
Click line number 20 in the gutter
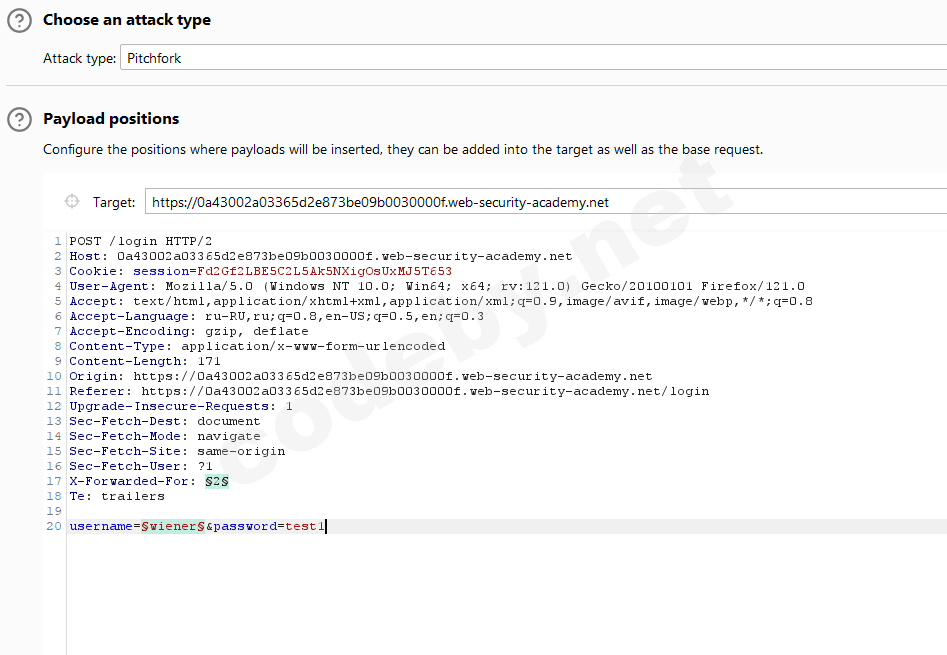click(54, 526)
